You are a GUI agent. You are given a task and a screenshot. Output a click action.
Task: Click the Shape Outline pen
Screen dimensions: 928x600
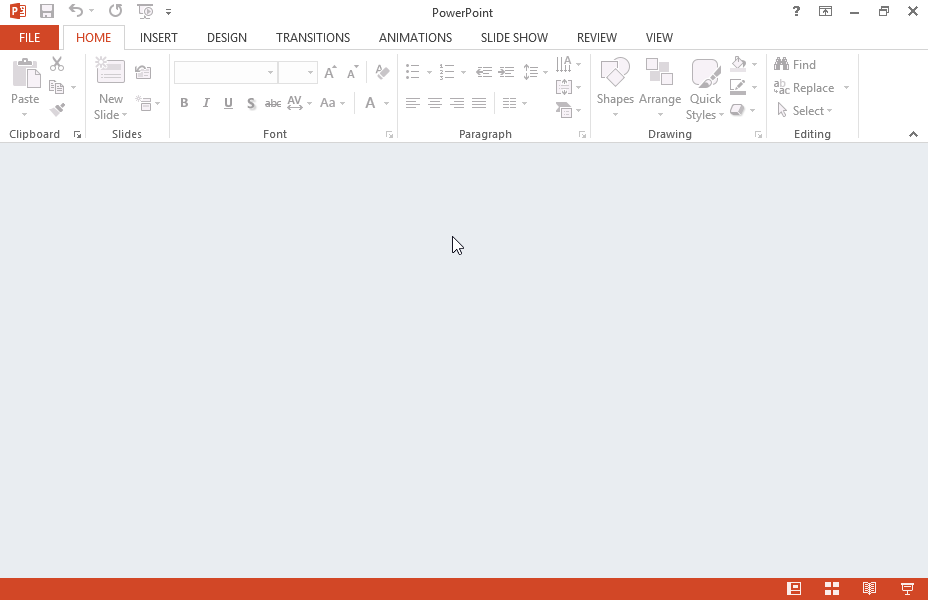[738, 87]
